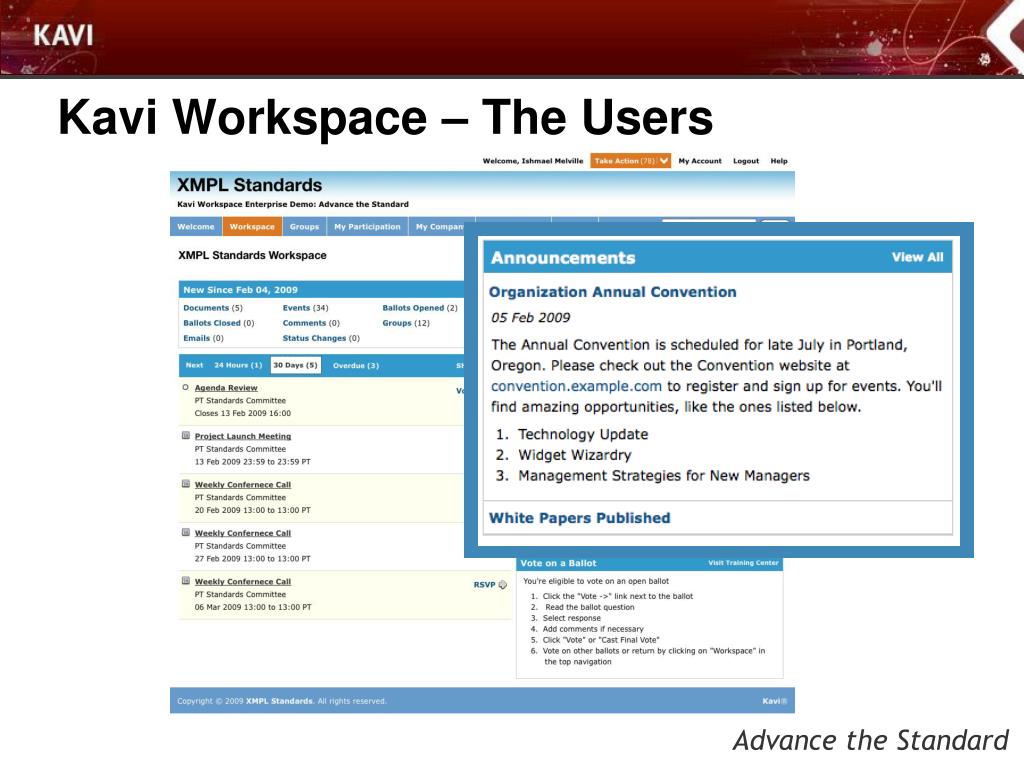This screenshot has height=768, width=1024.
Task: Open Weekly Conference Call on 20 Feb 2009
Action: pos(243,485)
